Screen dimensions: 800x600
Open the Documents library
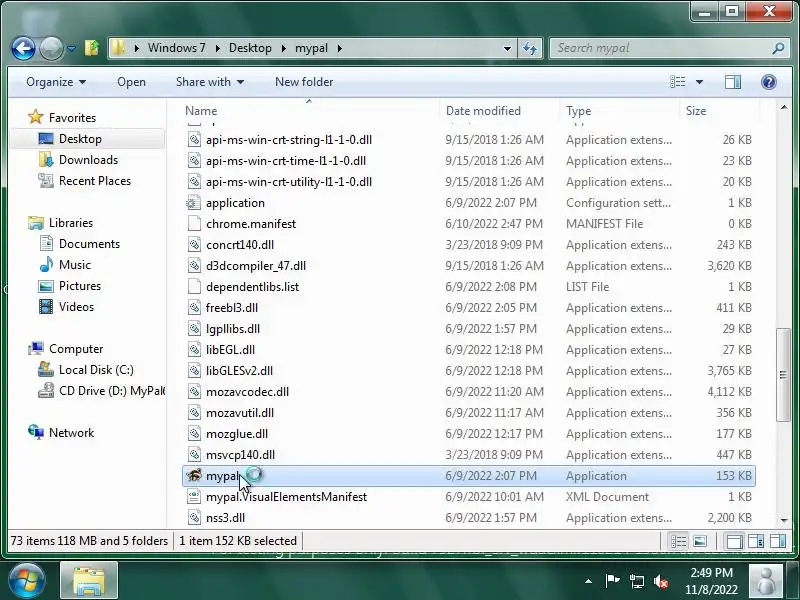tap(89, 244)
